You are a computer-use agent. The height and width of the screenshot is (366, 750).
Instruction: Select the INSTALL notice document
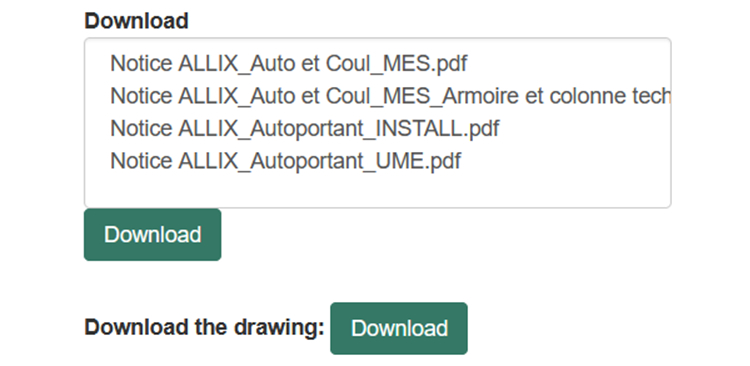pos(378,128)
